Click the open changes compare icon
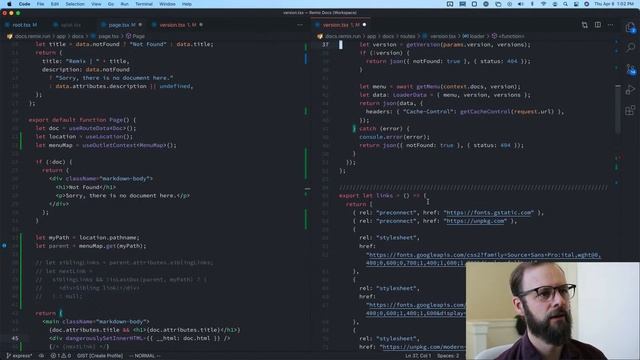 pyautogui.click(x=584, y=25)
